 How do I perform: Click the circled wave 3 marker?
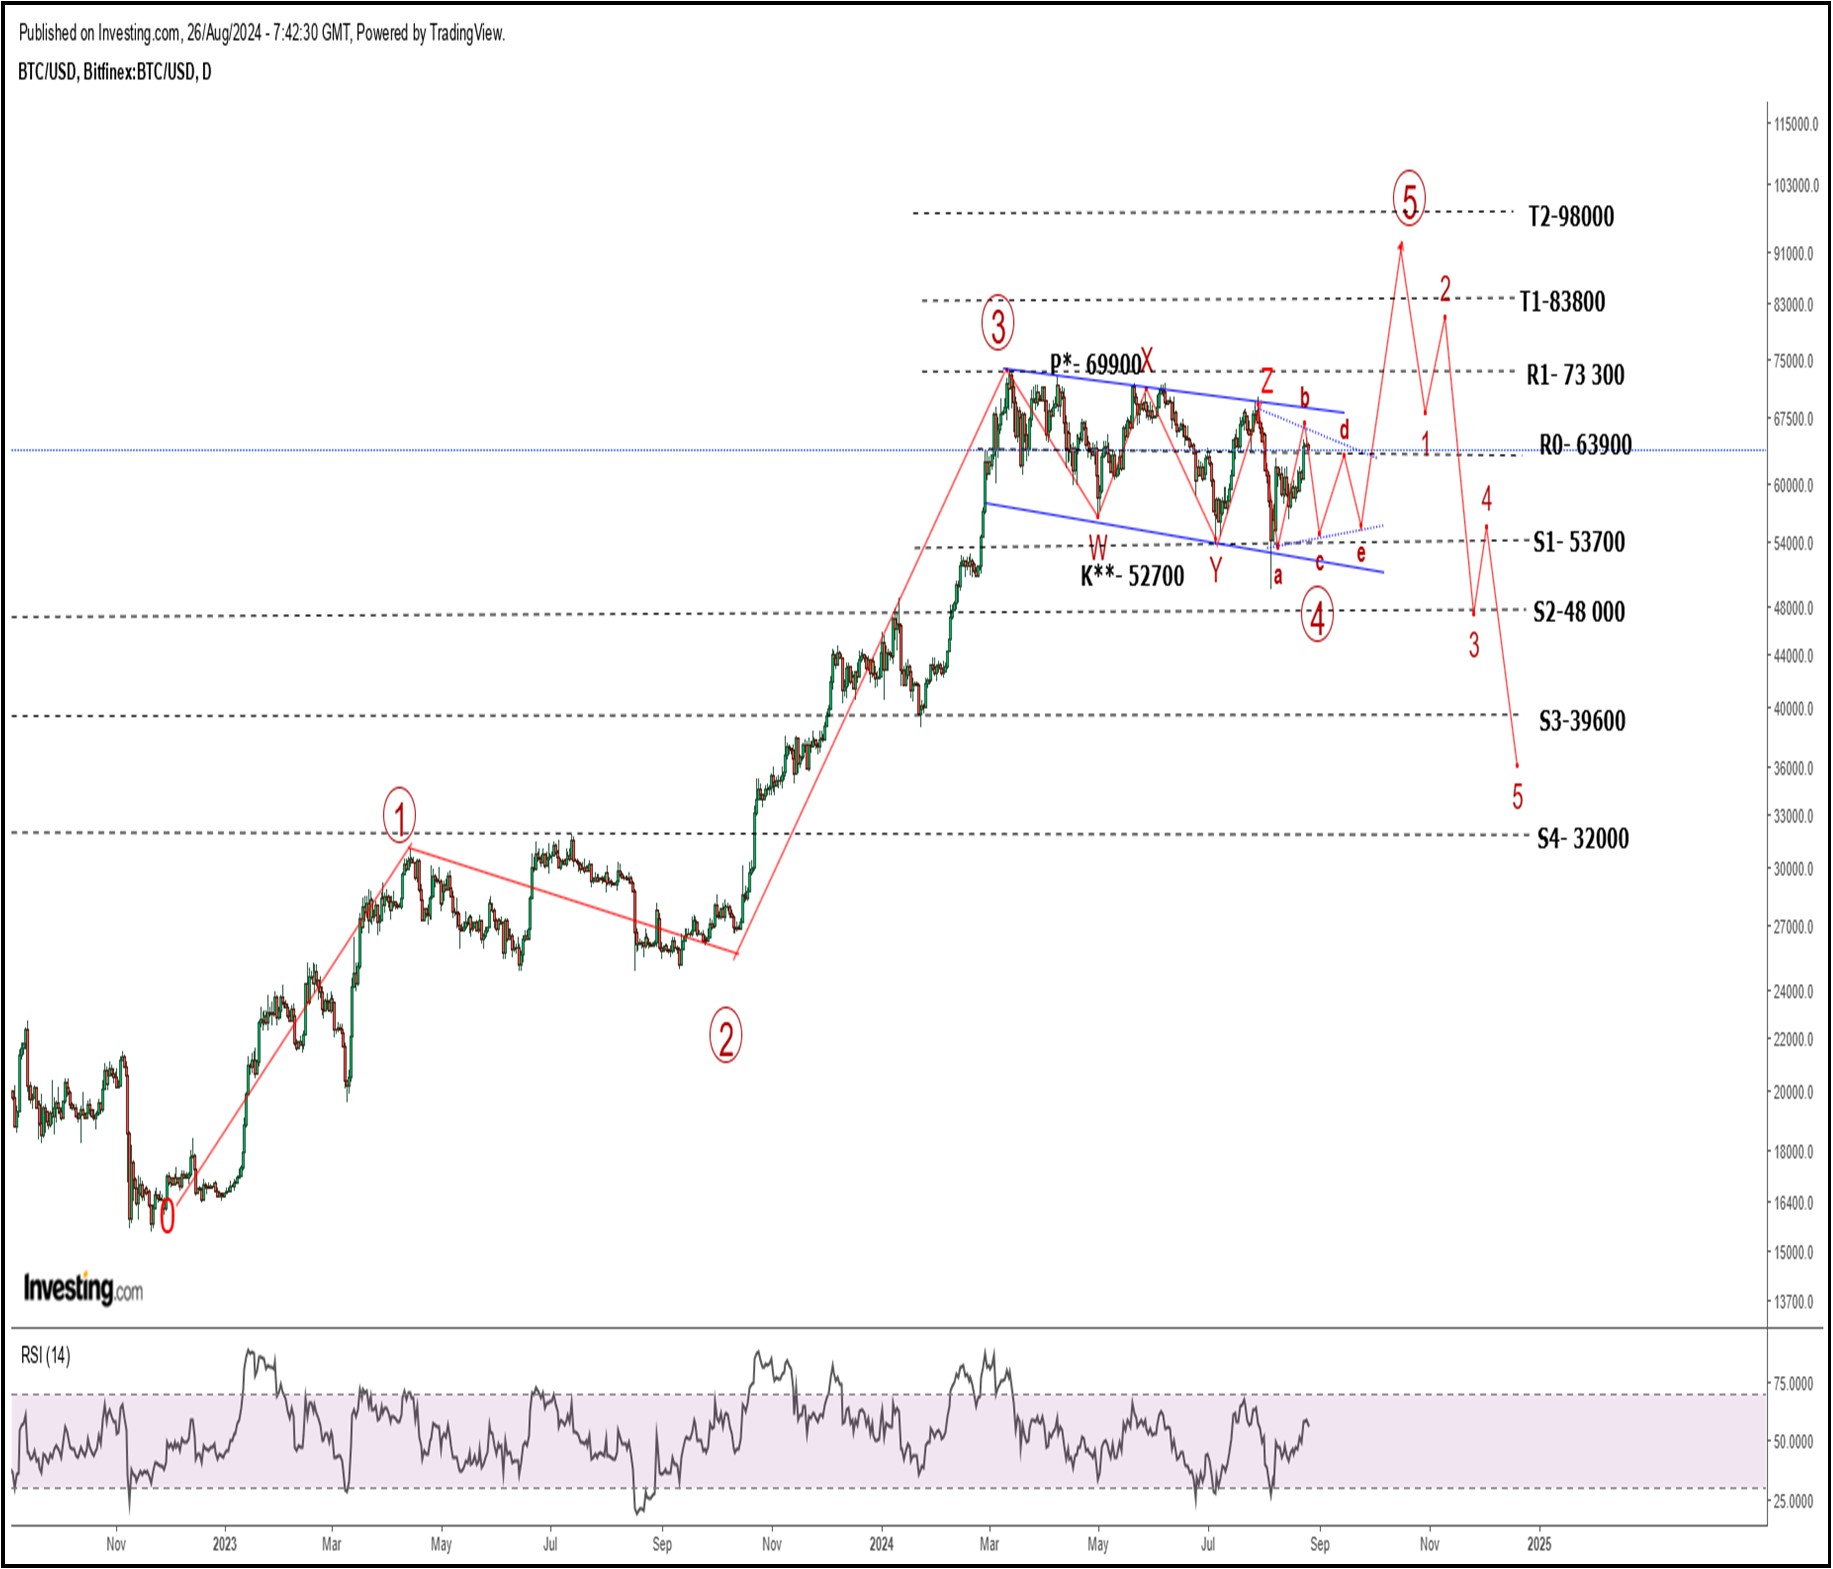click(x=997, y=324)
